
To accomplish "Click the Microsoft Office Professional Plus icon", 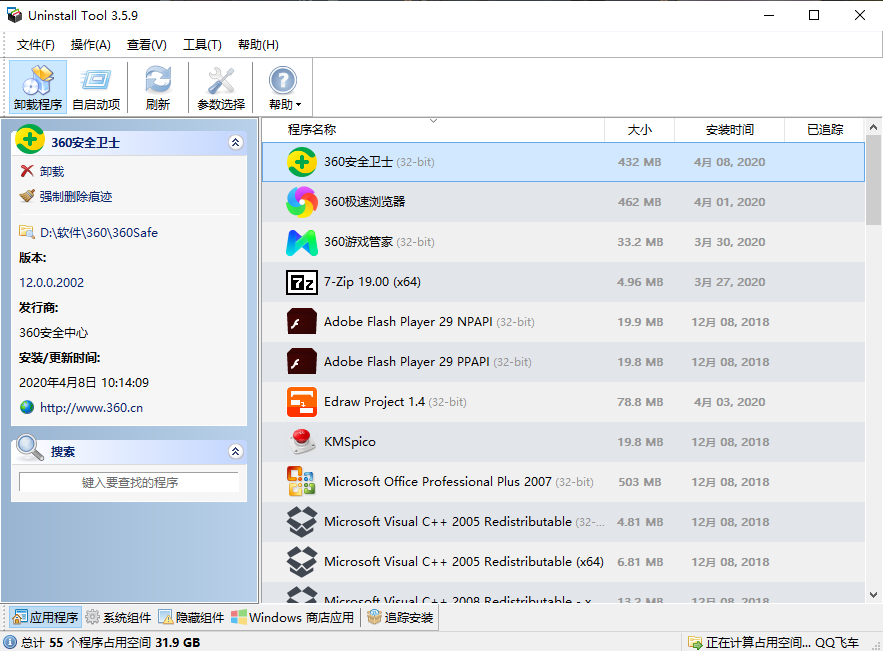I will 301,481.
